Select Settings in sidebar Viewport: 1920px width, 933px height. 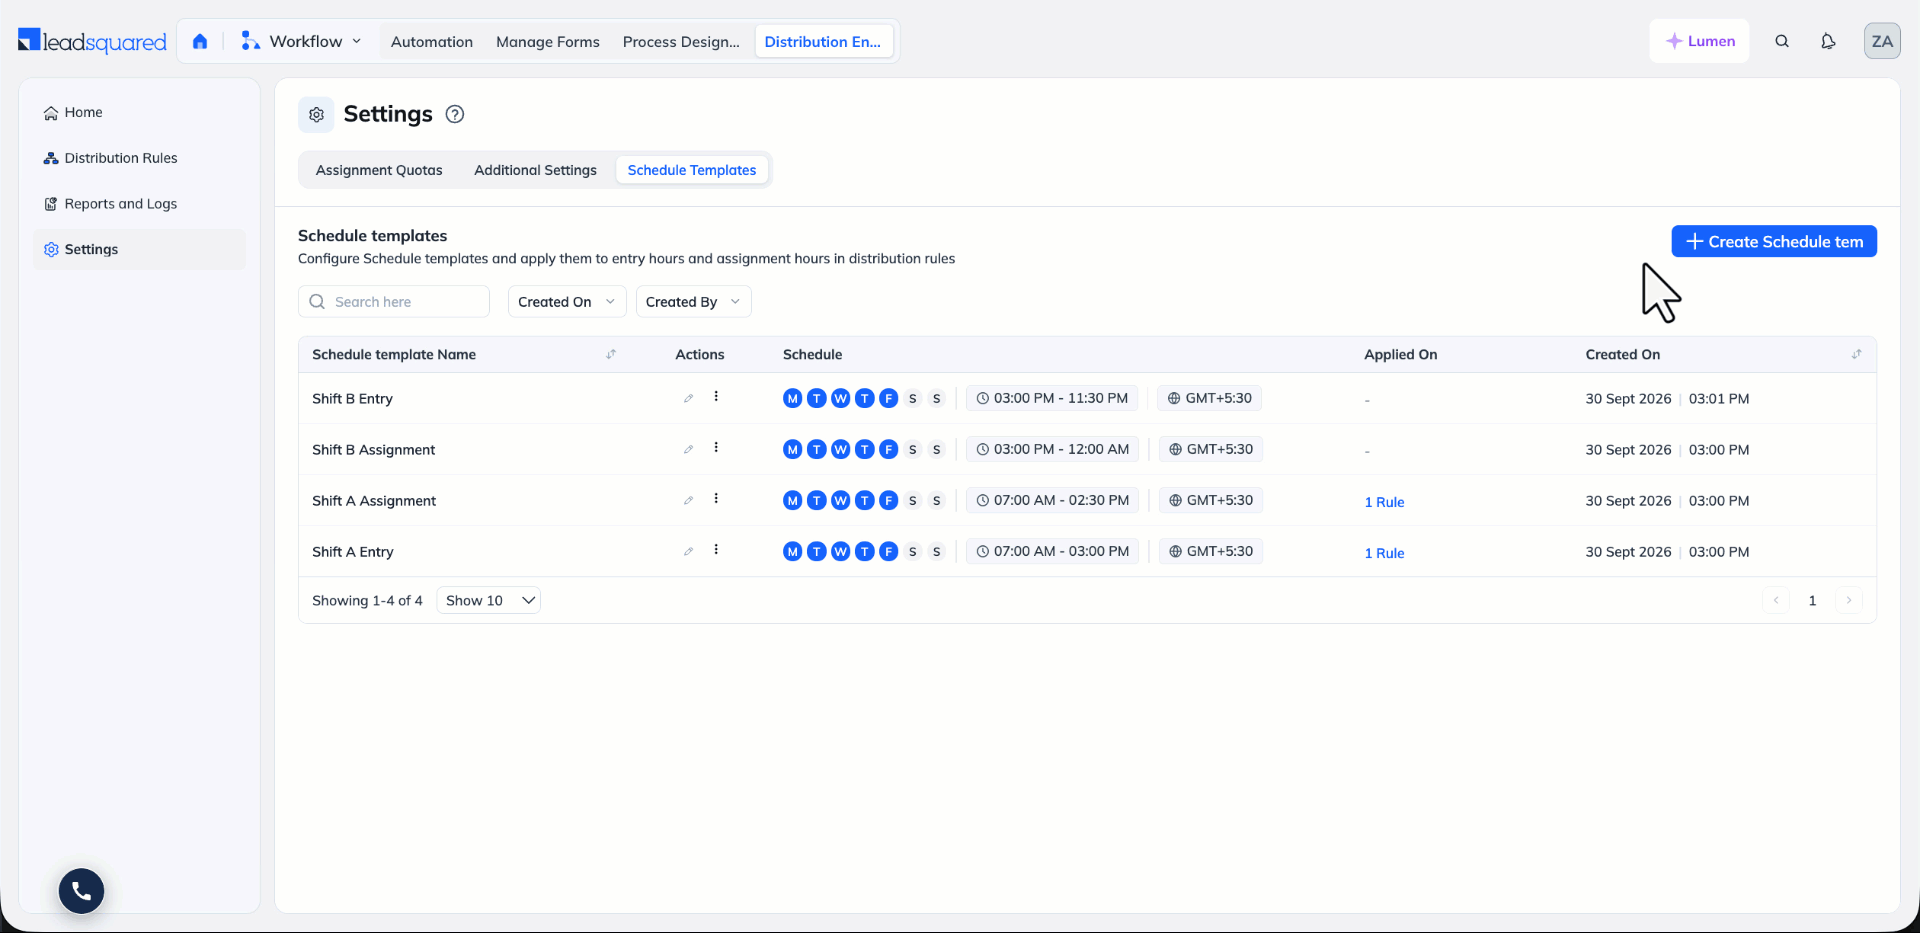click(140, 249)
